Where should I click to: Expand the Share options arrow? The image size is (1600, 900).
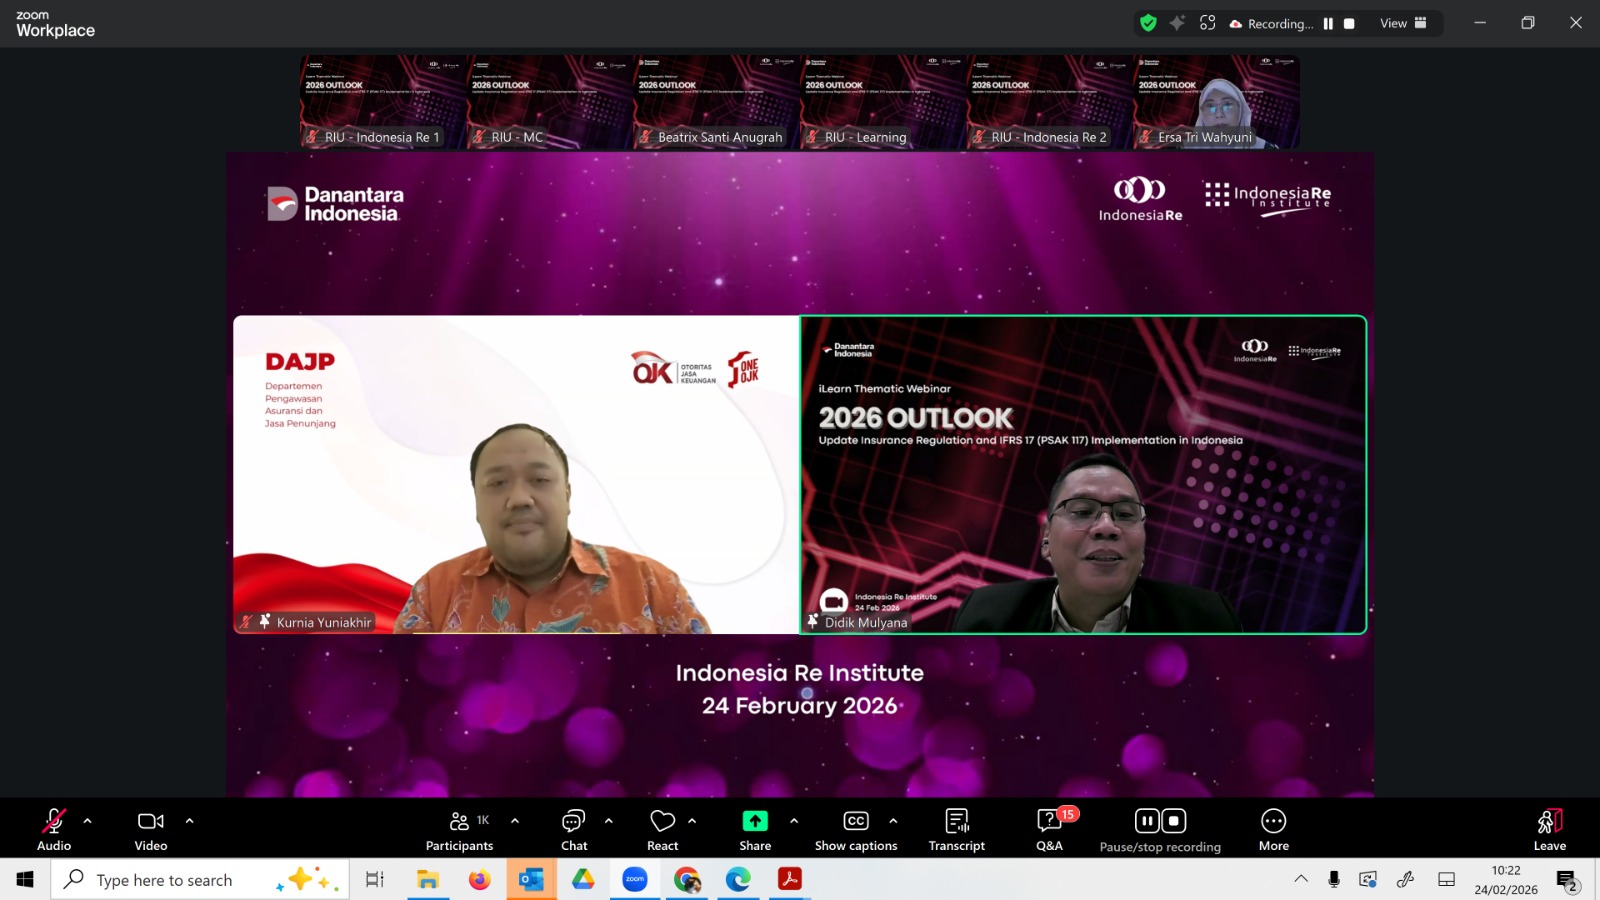tap(794, 821)
